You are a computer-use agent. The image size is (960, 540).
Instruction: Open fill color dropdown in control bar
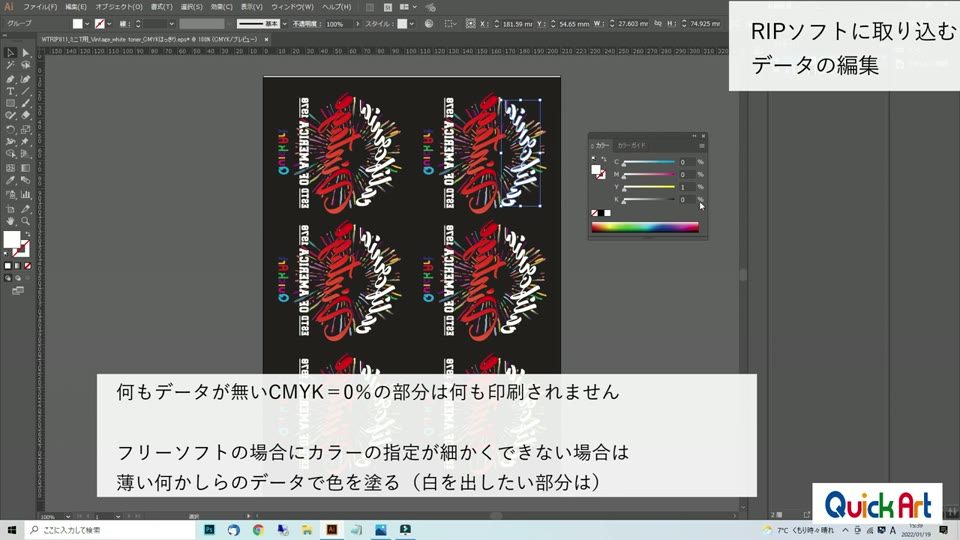tap(87, 24)
